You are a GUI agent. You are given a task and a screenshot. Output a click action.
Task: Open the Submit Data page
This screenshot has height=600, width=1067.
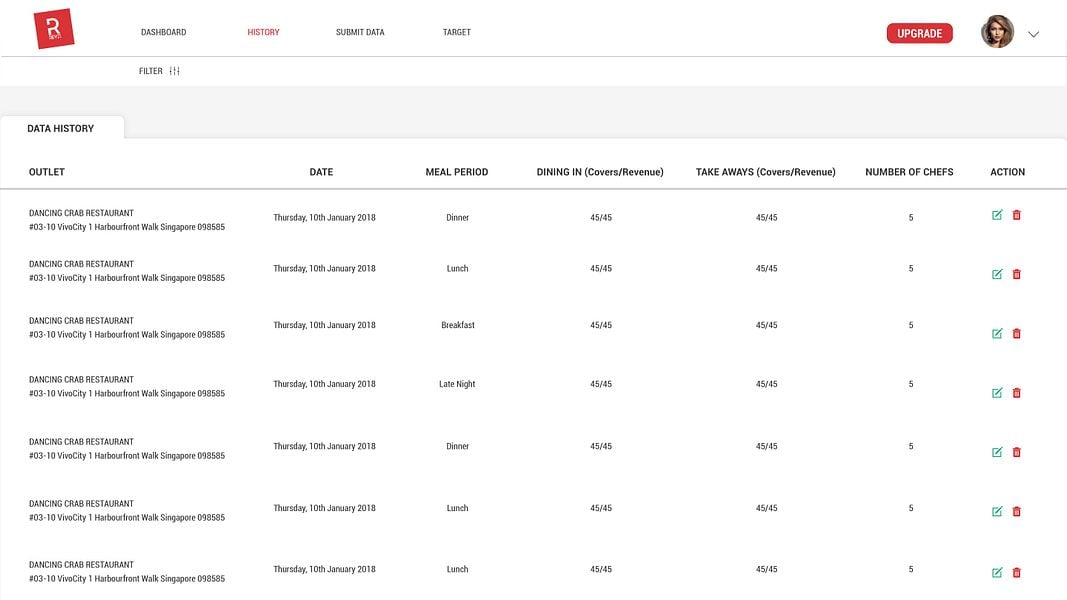pos(360,32)
